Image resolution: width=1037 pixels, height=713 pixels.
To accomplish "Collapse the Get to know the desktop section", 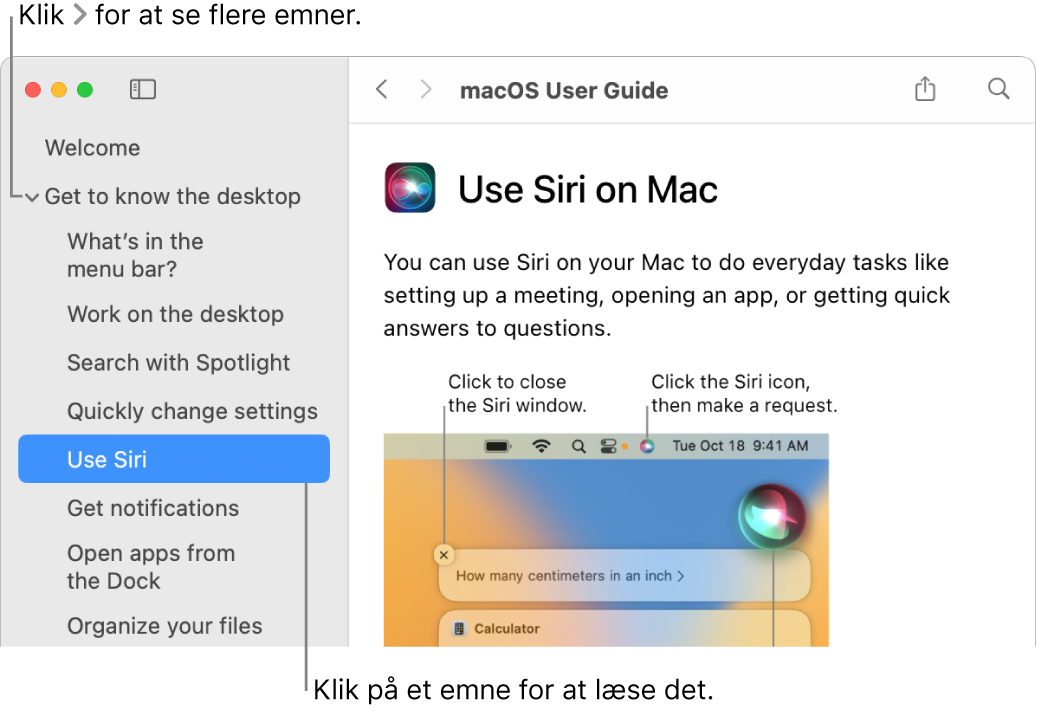I will pyautogui.click(x=32, y=197).
